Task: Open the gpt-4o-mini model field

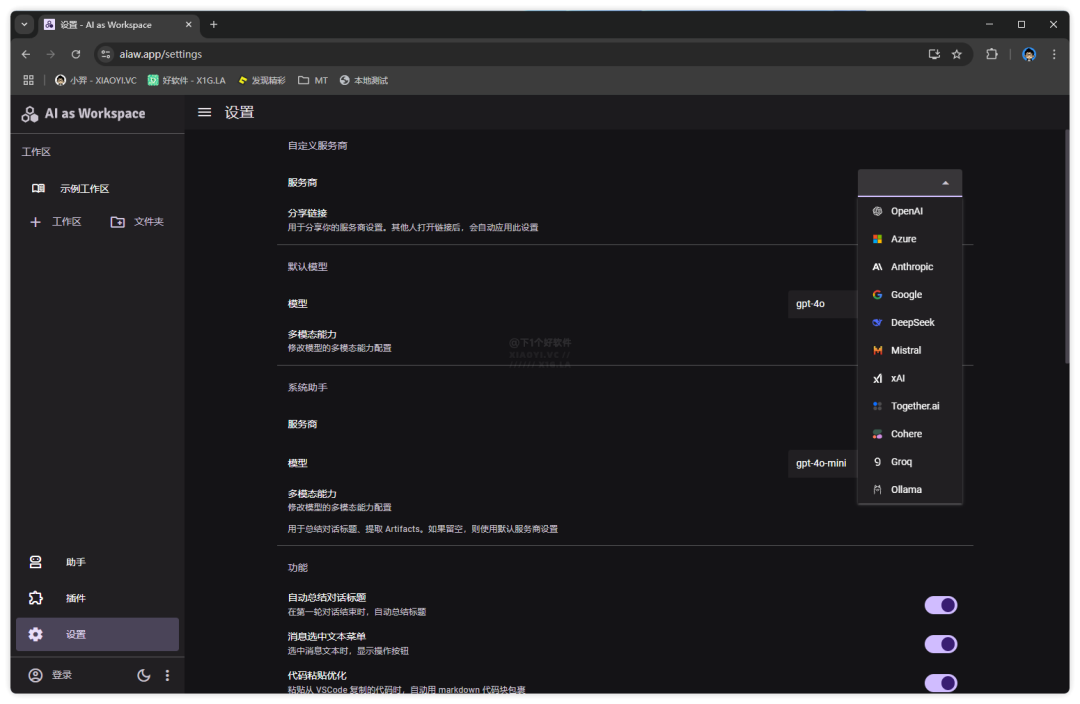Action: (x=822, y=464)
